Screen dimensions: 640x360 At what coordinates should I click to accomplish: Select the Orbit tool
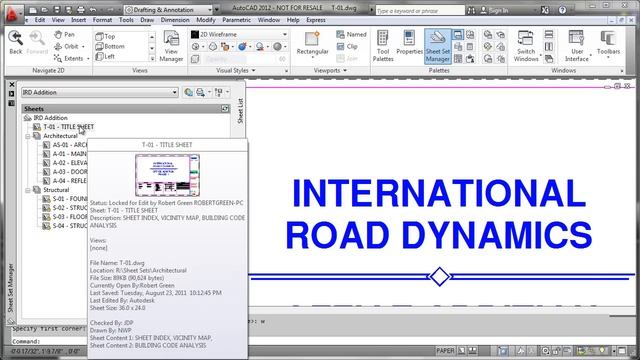pos(66,47)
